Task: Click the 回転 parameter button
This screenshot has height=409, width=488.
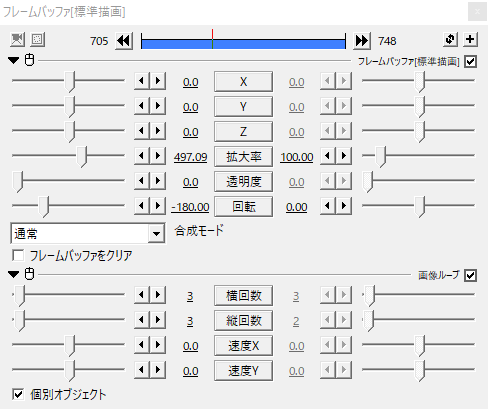Action: (243, 207)
